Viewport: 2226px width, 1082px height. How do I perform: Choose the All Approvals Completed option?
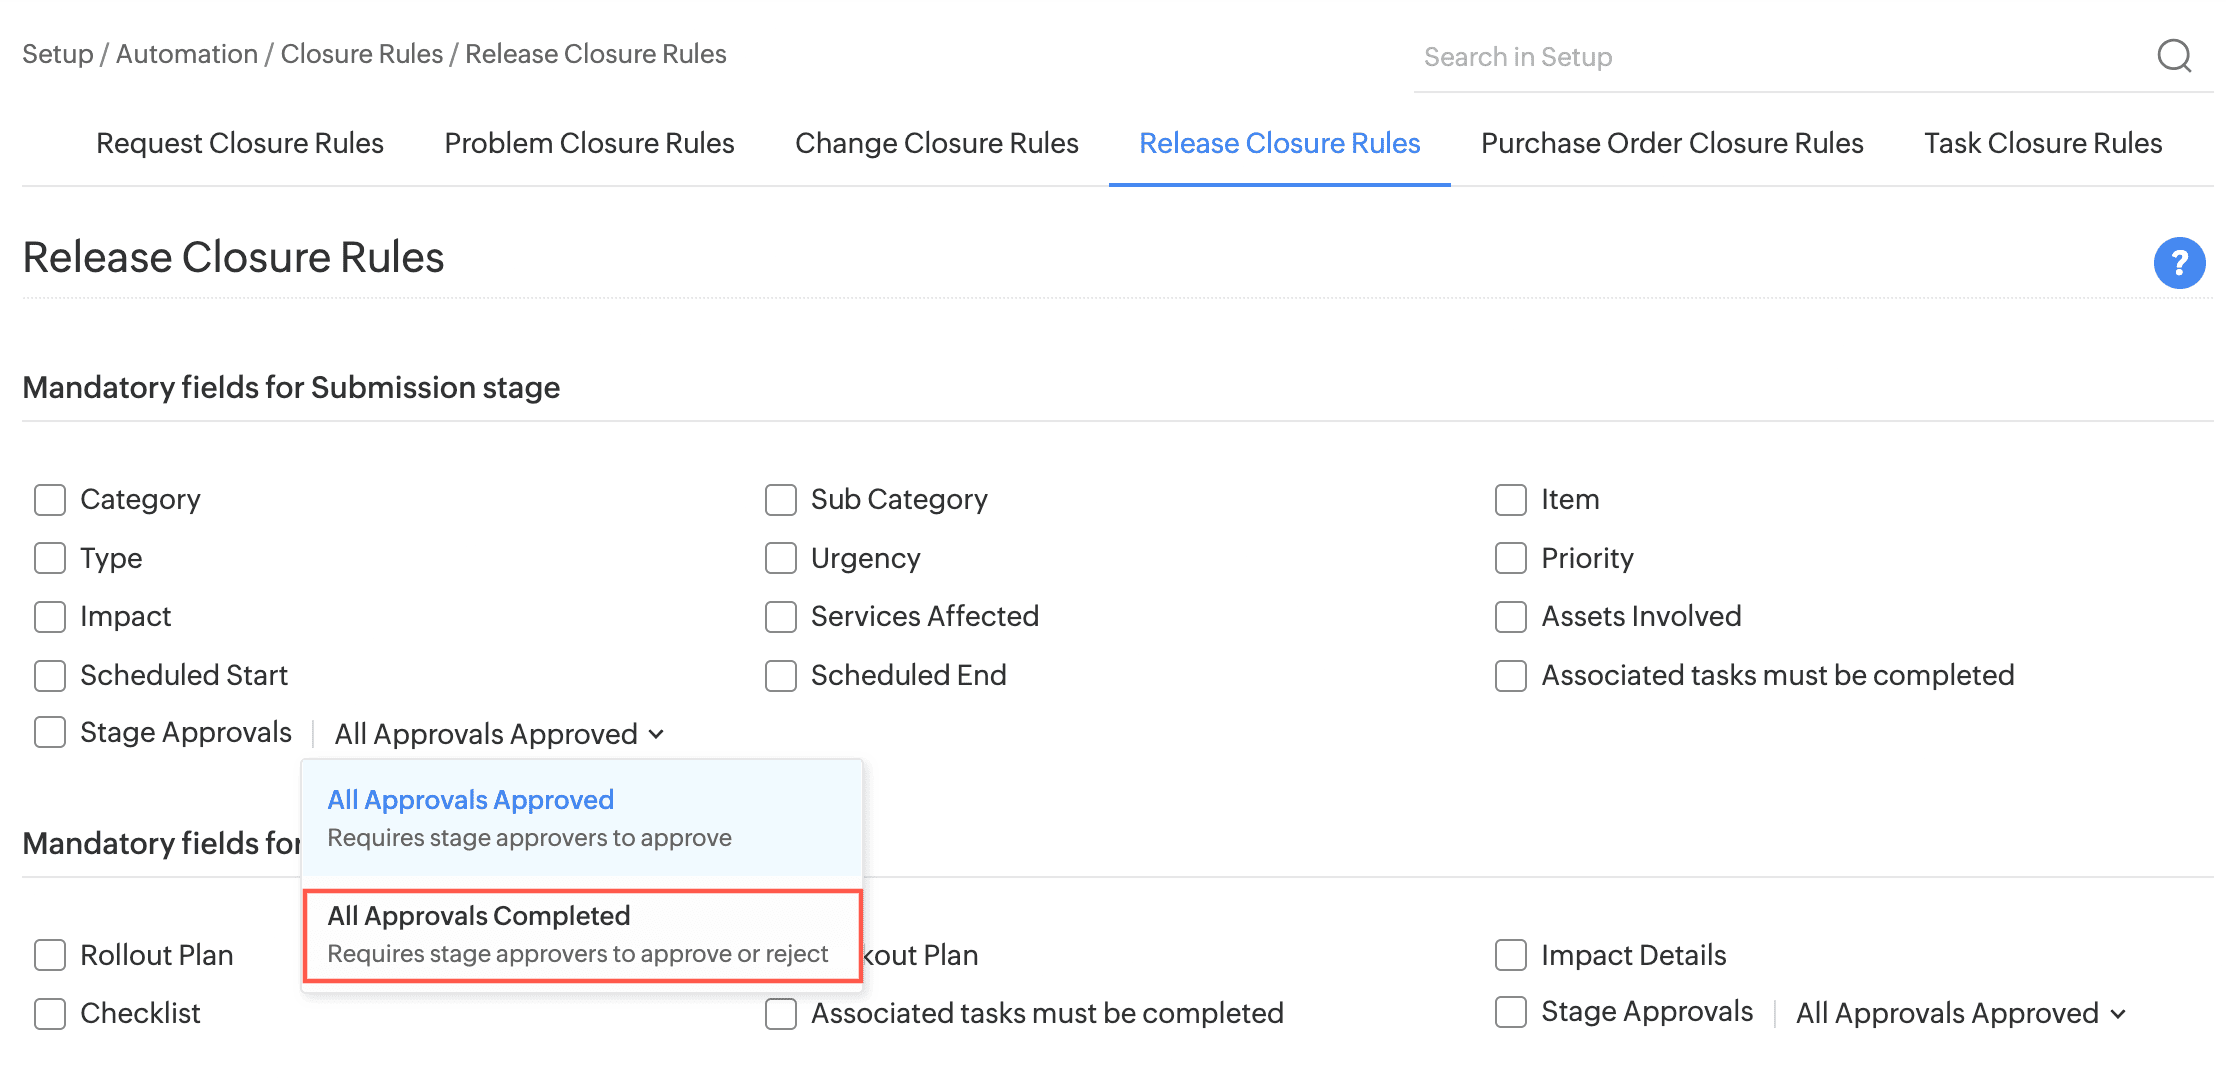(580, 934)
